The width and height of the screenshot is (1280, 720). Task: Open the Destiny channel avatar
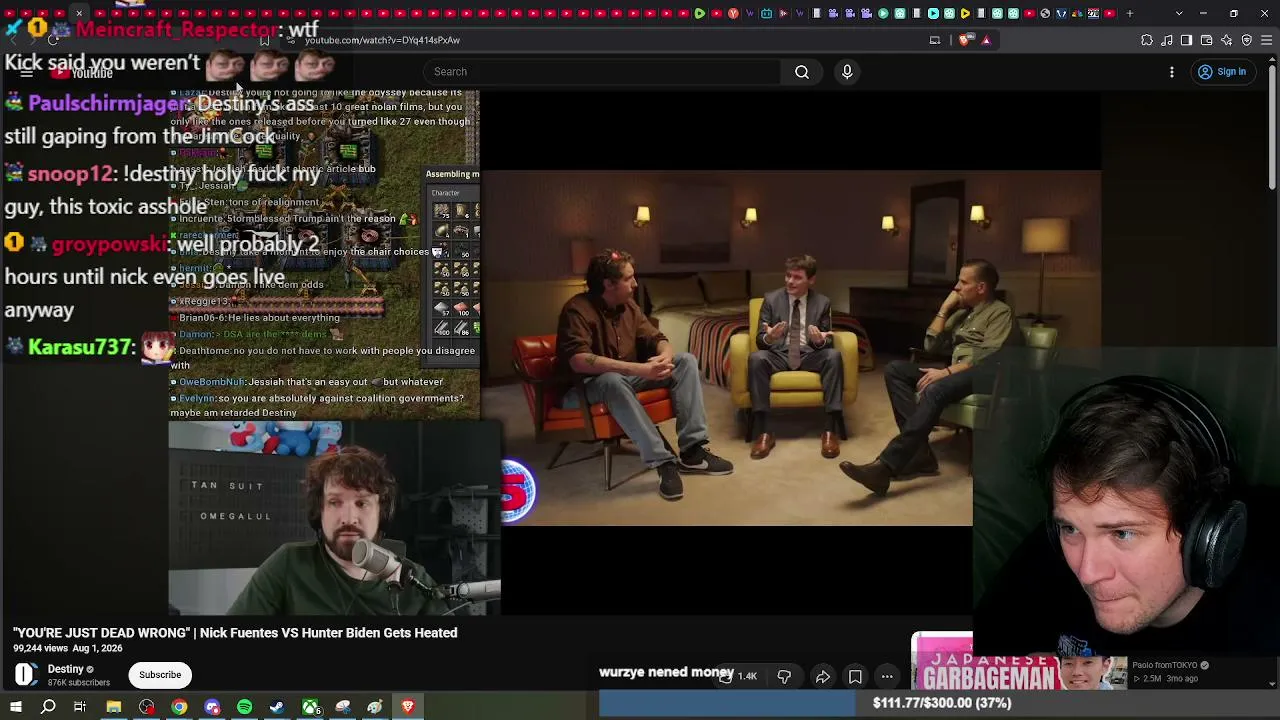pyautogui.click(x=25, y=675)
